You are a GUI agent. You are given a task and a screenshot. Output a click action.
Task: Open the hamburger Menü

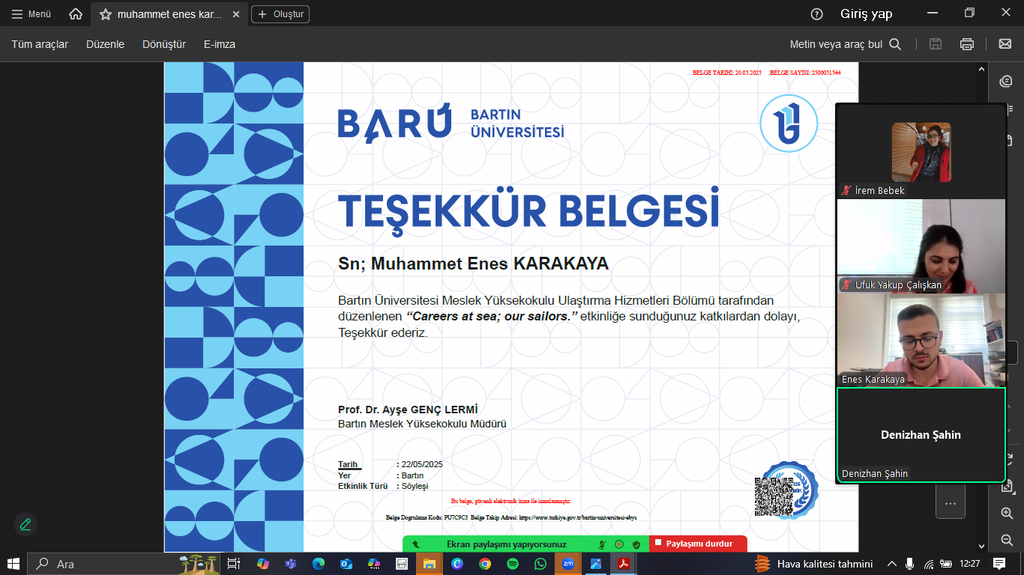point(31,14)
